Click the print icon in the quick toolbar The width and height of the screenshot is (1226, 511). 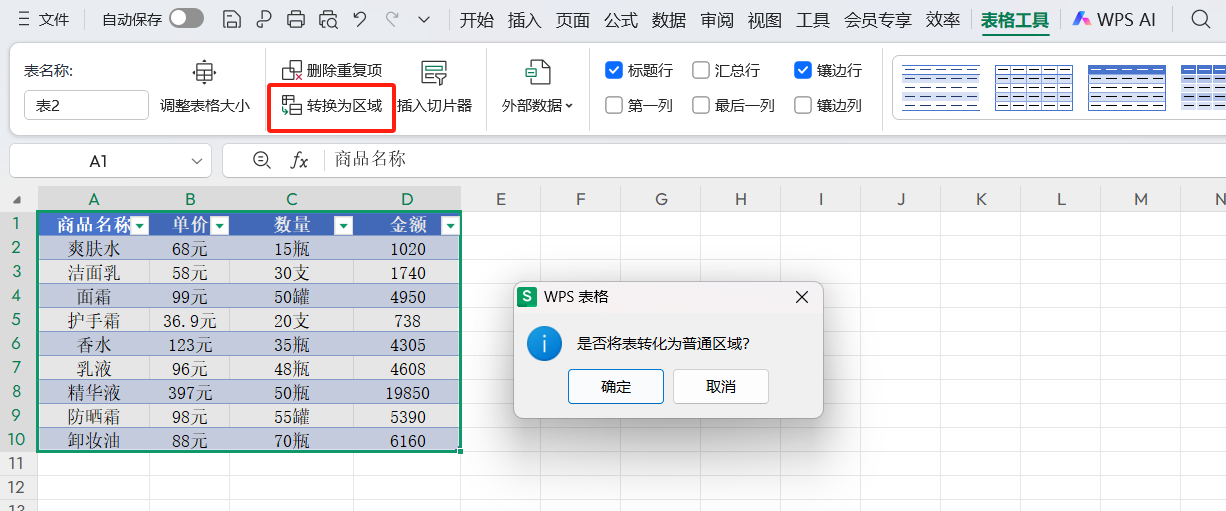point(296,19)
